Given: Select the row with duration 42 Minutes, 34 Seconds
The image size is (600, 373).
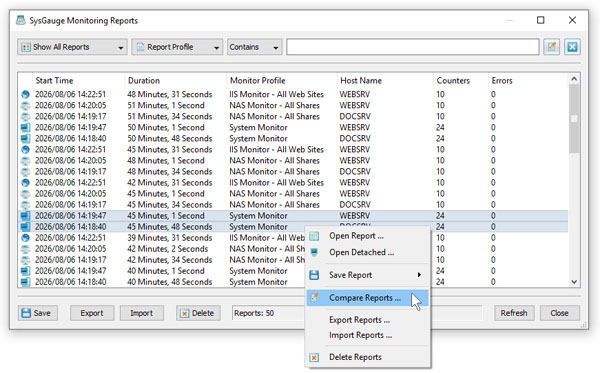Looking at the screenshot, I should click(293, 260).
